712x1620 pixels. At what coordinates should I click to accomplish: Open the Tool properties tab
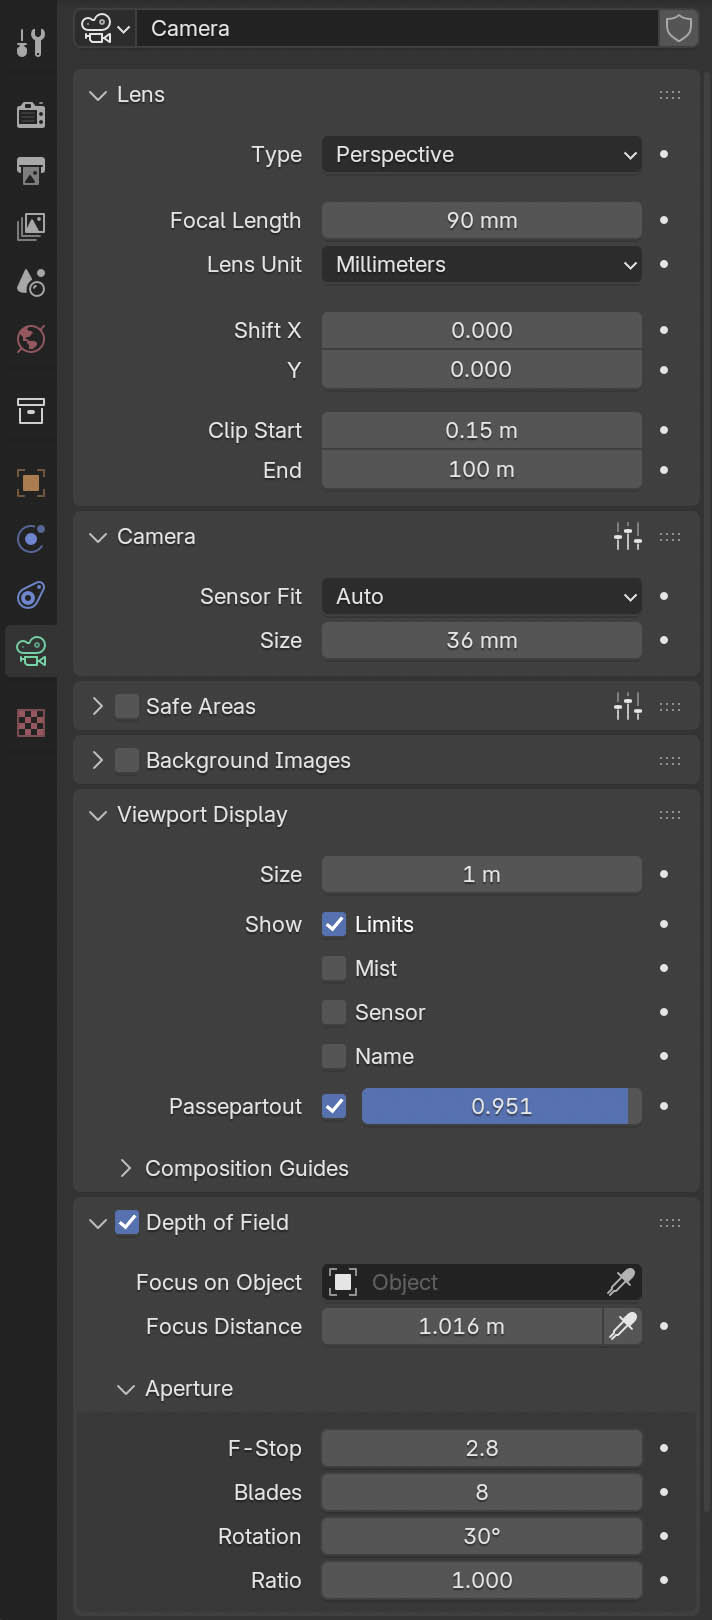click(x=31, y=42)
